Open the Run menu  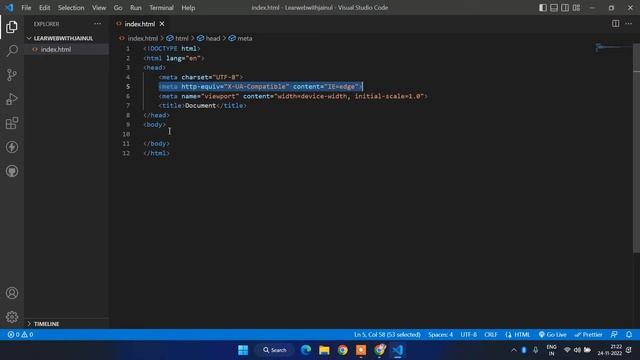pos(136,8)
